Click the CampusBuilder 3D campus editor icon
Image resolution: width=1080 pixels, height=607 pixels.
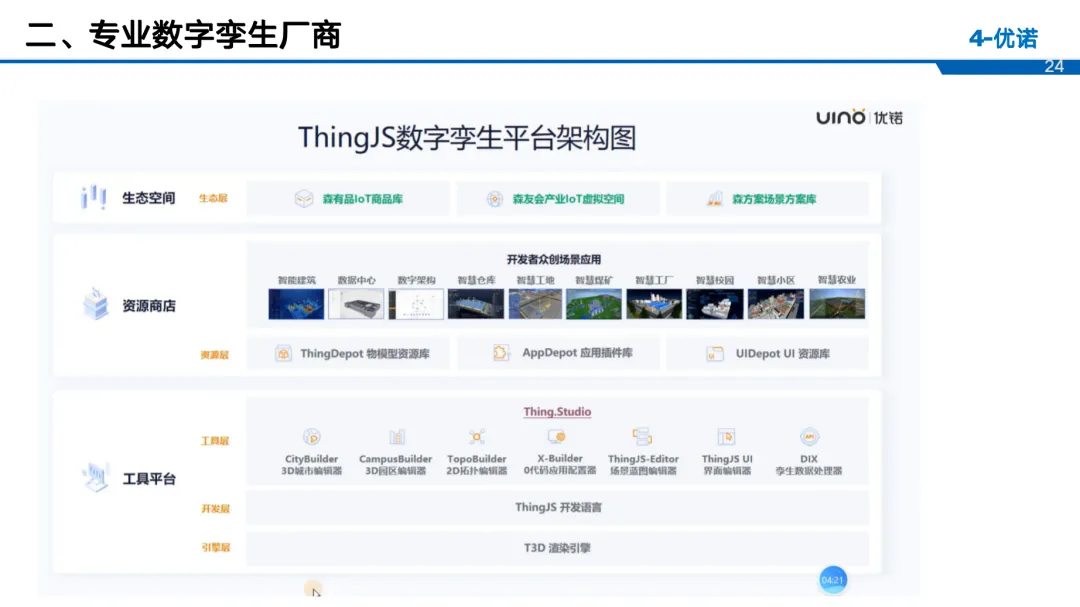pos(396,437)
